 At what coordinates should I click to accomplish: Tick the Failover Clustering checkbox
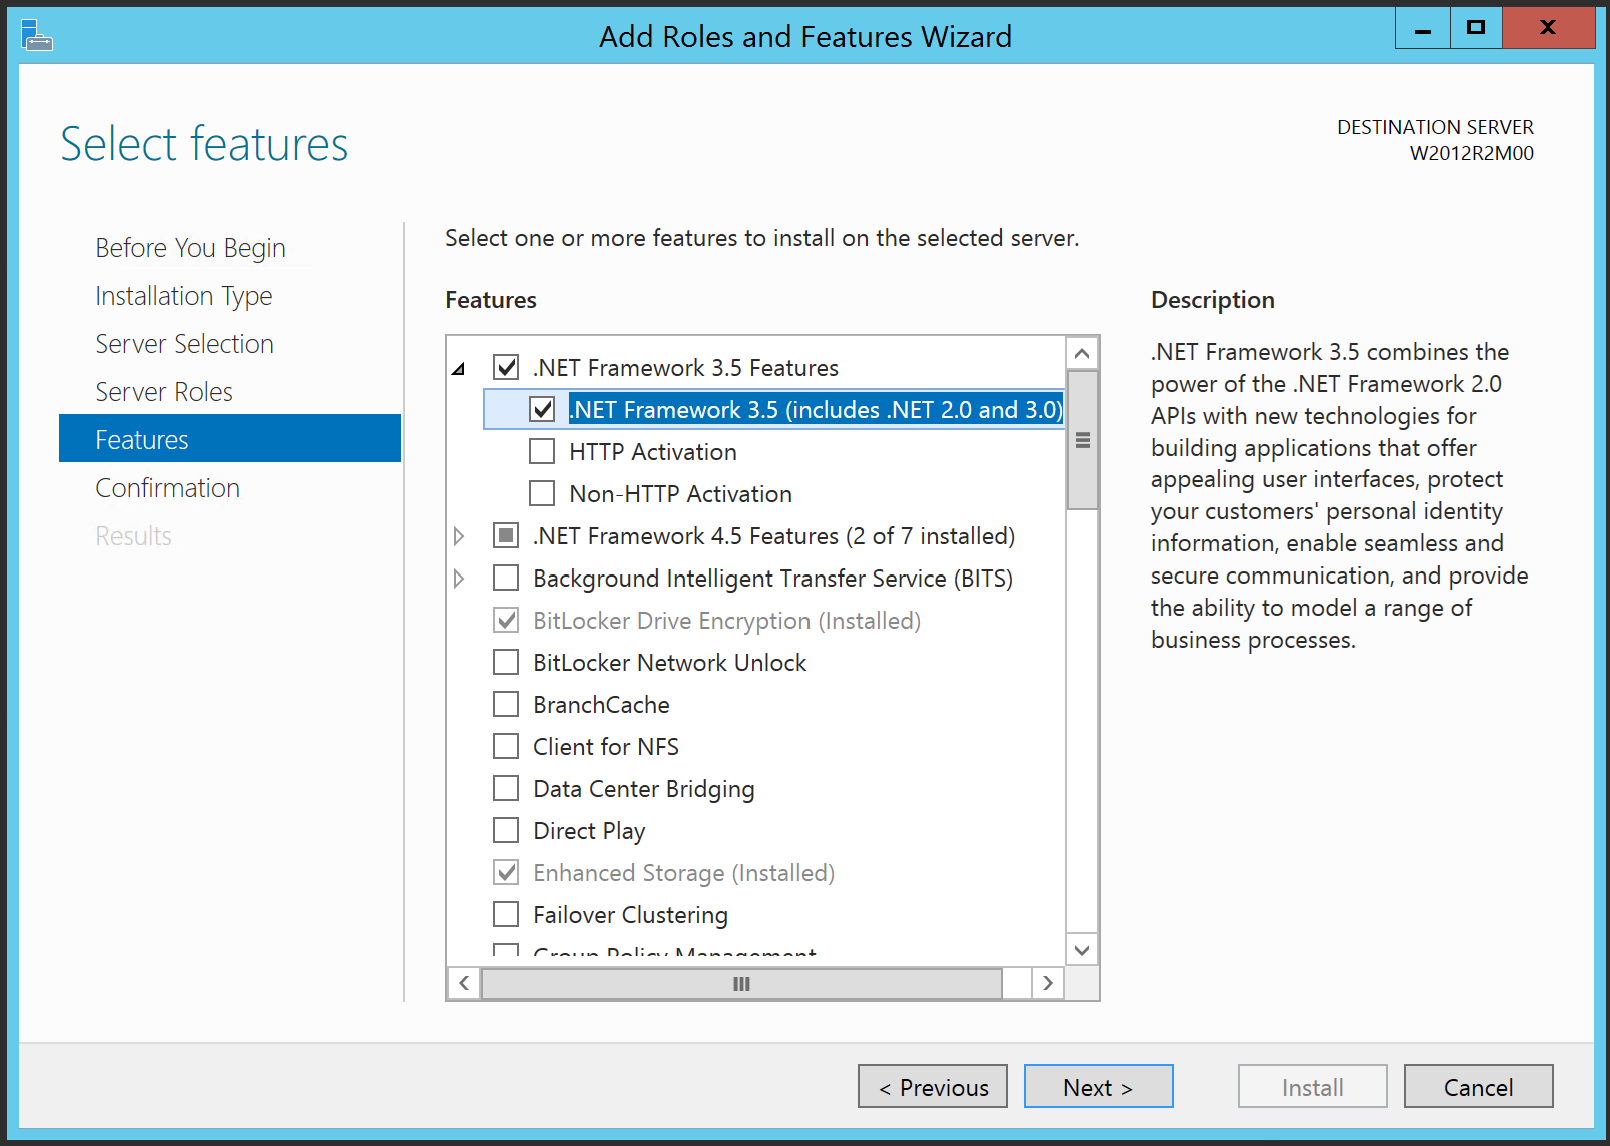tap(506, 914)
